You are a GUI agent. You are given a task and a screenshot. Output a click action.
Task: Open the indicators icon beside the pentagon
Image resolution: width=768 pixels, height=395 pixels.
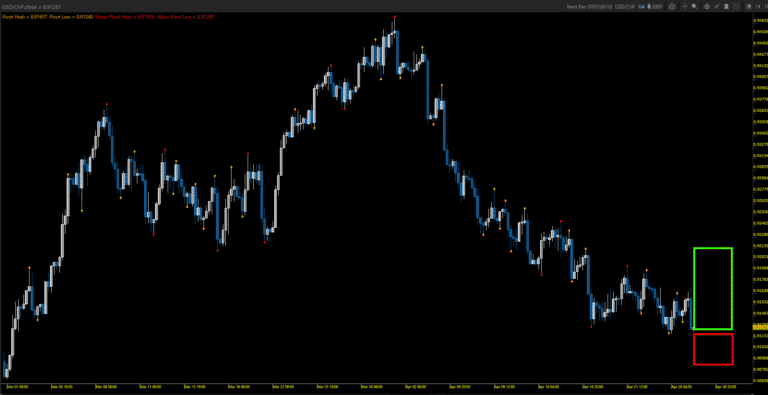(x=716, y=6)
